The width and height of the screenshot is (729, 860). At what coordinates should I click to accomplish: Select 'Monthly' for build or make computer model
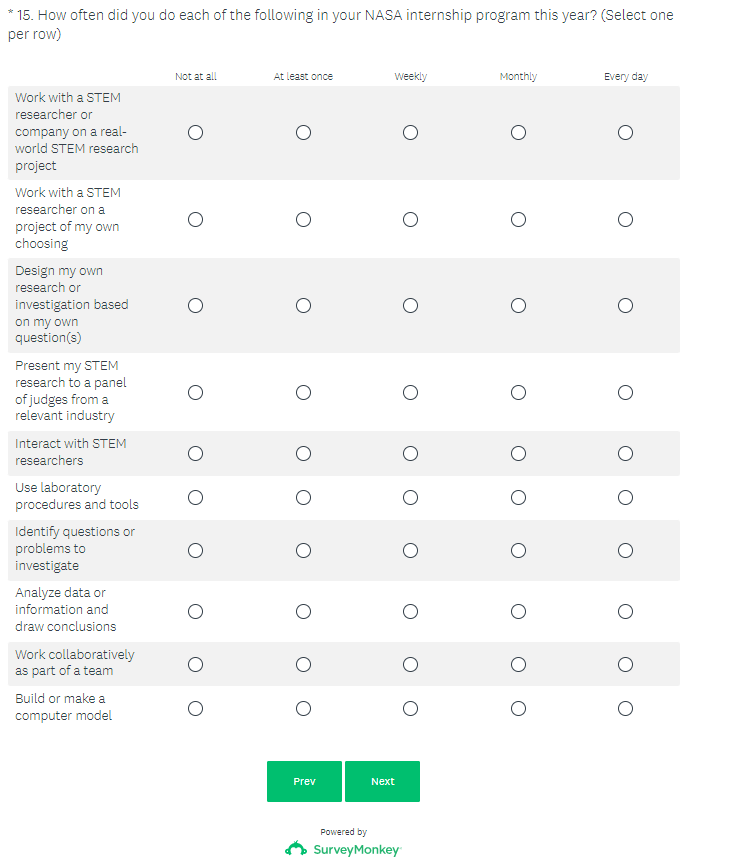click(518, 708)
